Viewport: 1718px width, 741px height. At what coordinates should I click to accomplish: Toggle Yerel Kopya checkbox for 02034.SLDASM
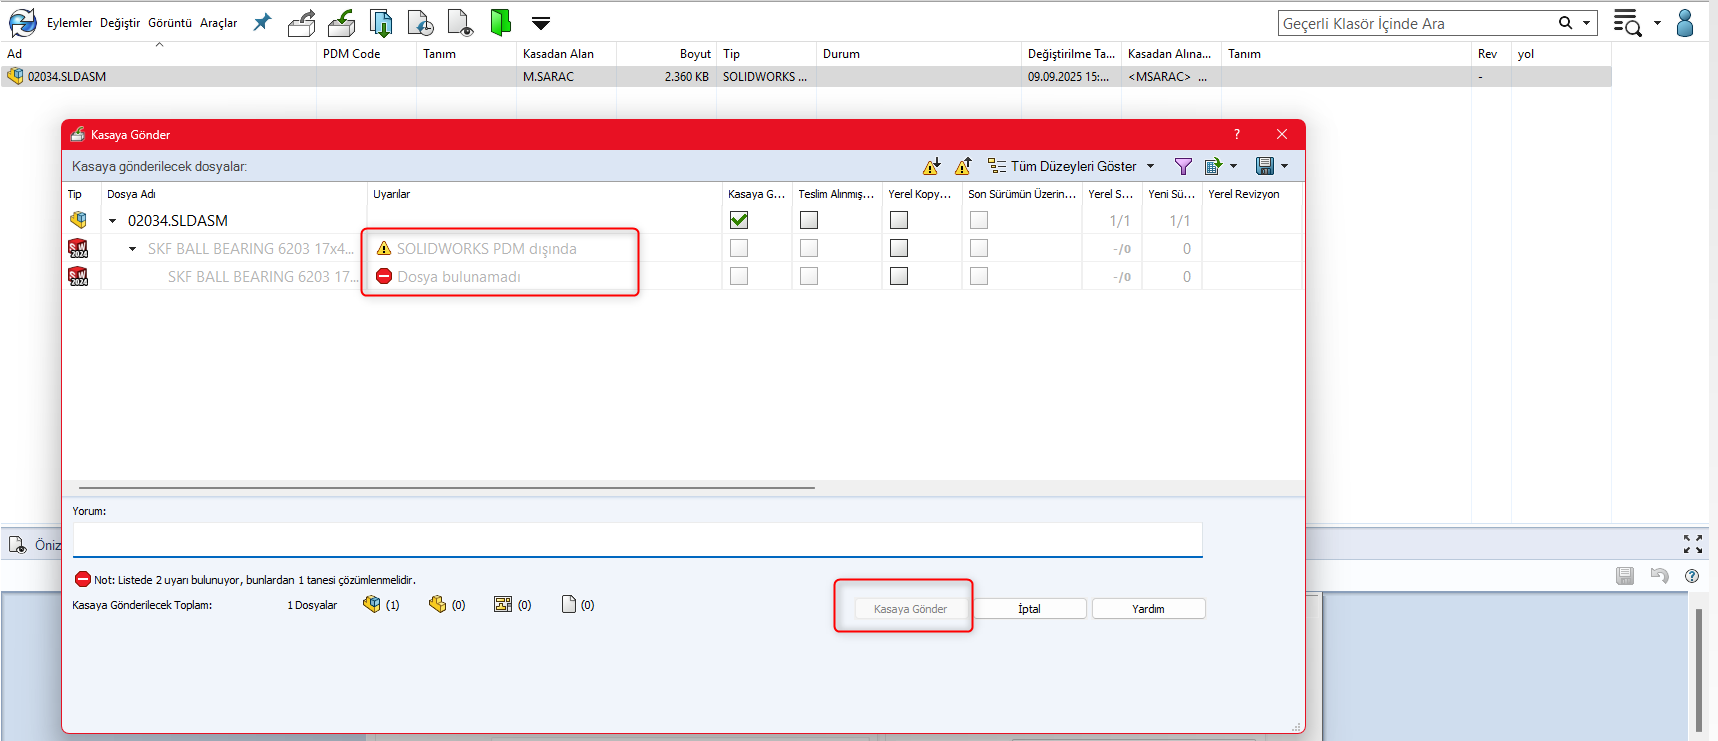click(899, 220)
